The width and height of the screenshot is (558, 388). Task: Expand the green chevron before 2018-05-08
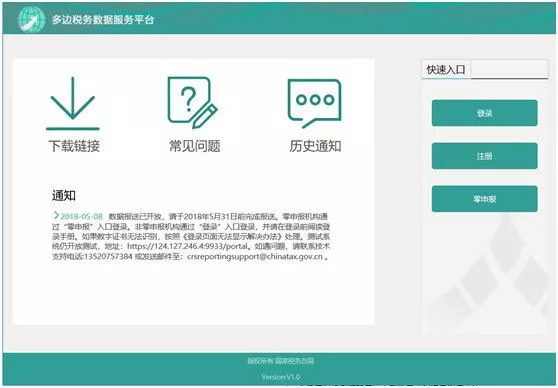point(56,215)
